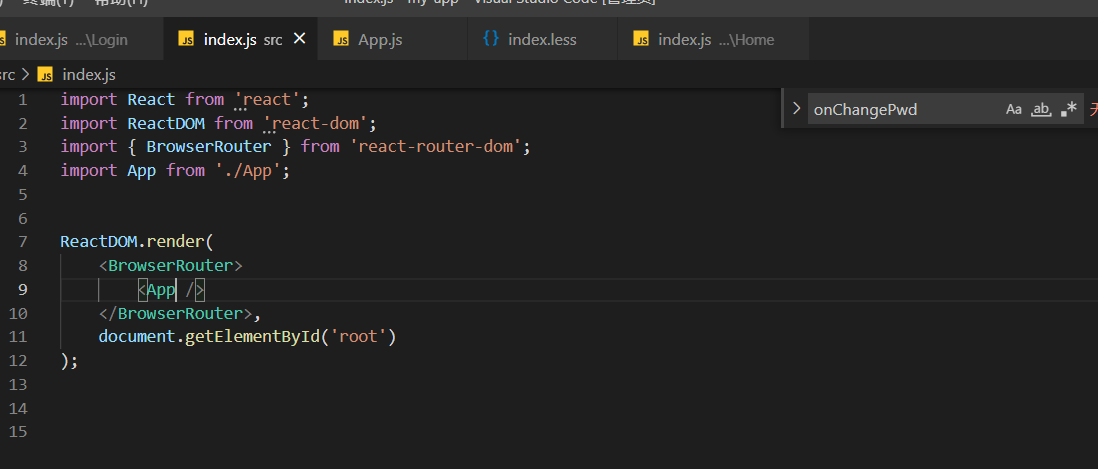Viewport: 1098px width, 469px height.
Task: Open the index.less tab
Action: pos(542,39)
